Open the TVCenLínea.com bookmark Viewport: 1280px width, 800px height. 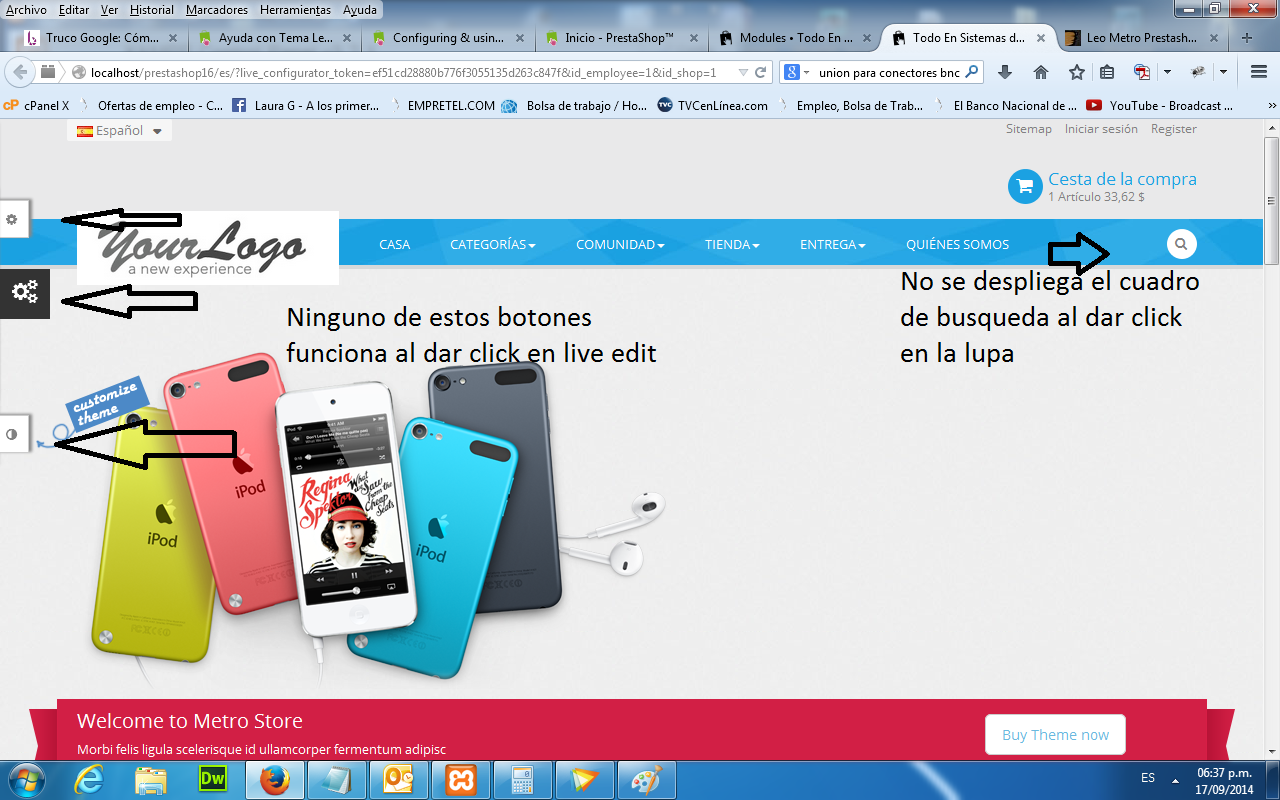[713, 105]
